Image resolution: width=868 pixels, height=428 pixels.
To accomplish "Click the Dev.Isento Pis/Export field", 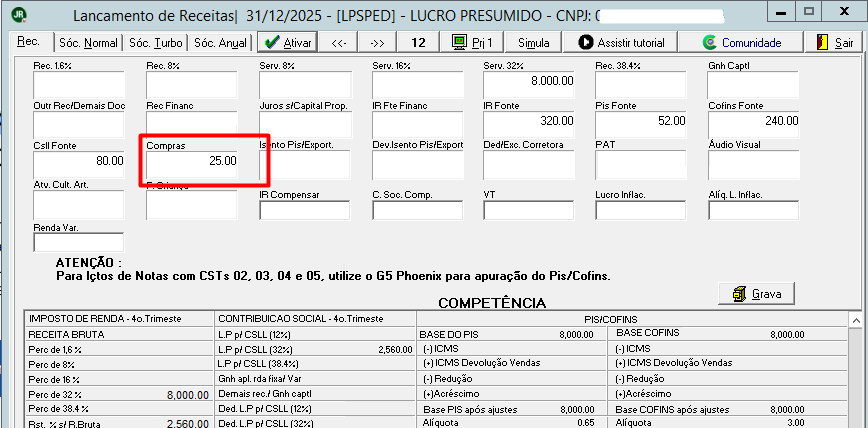I will [x=417, y=165].
